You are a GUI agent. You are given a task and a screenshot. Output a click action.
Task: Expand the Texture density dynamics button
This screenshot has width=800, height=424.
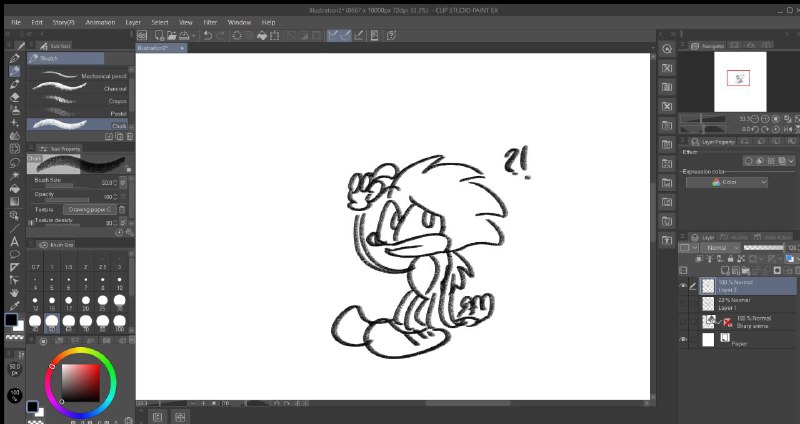[122, 222]
